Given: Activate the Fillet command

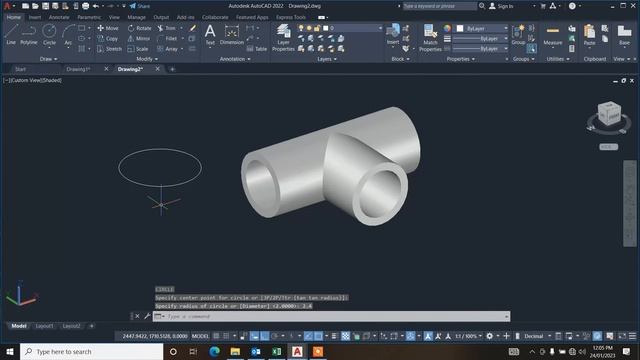Looking at the screenshot, I should [x=167, y=38].
